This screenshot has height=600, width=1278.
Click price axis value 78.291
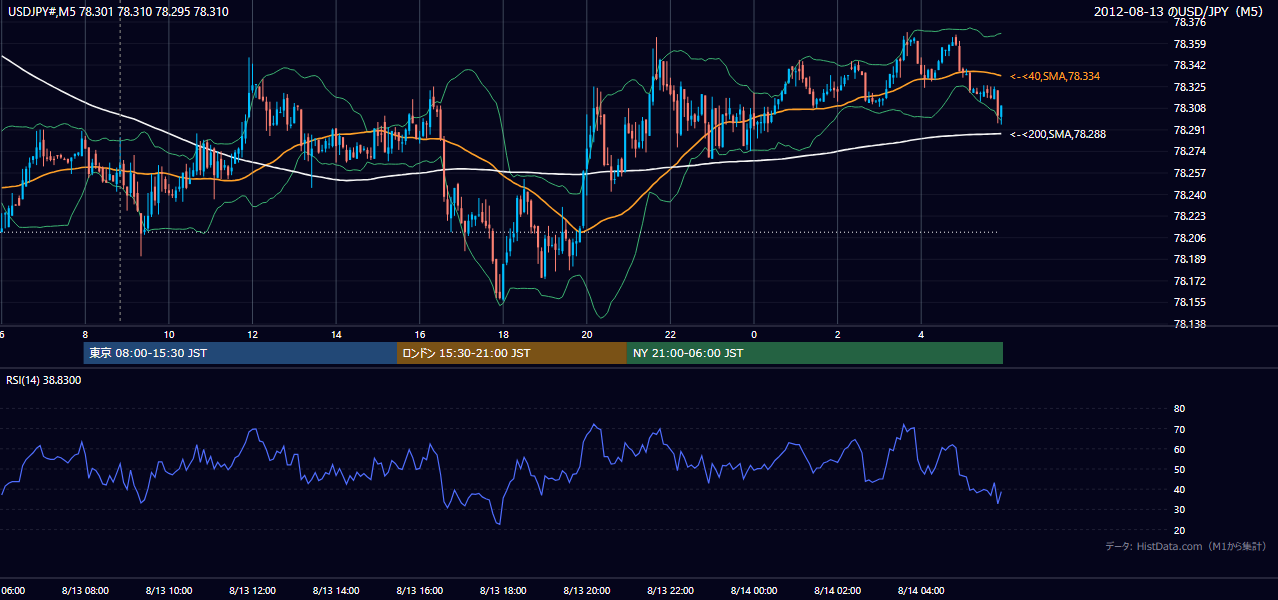click(x=1190, y=130)
